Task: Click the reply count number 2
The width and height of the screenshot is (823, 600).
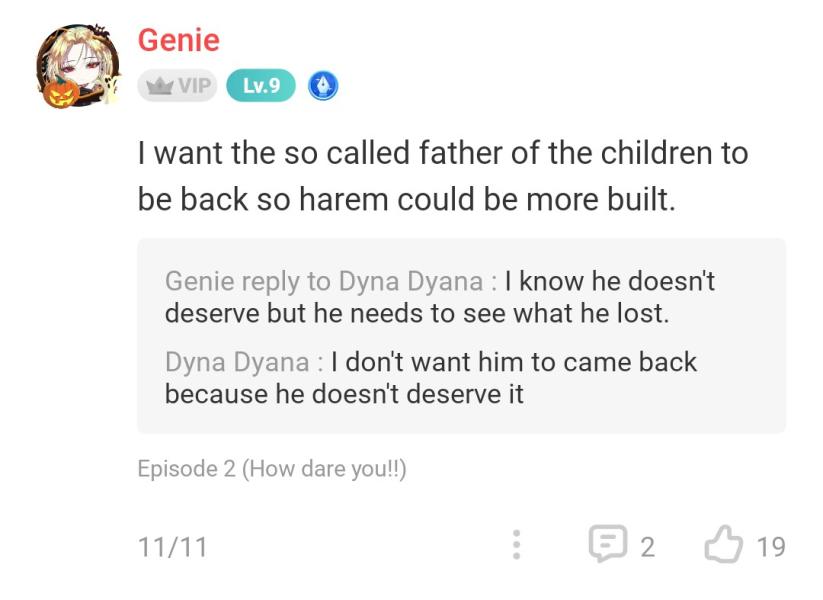Action: click(x=647, y=547)
